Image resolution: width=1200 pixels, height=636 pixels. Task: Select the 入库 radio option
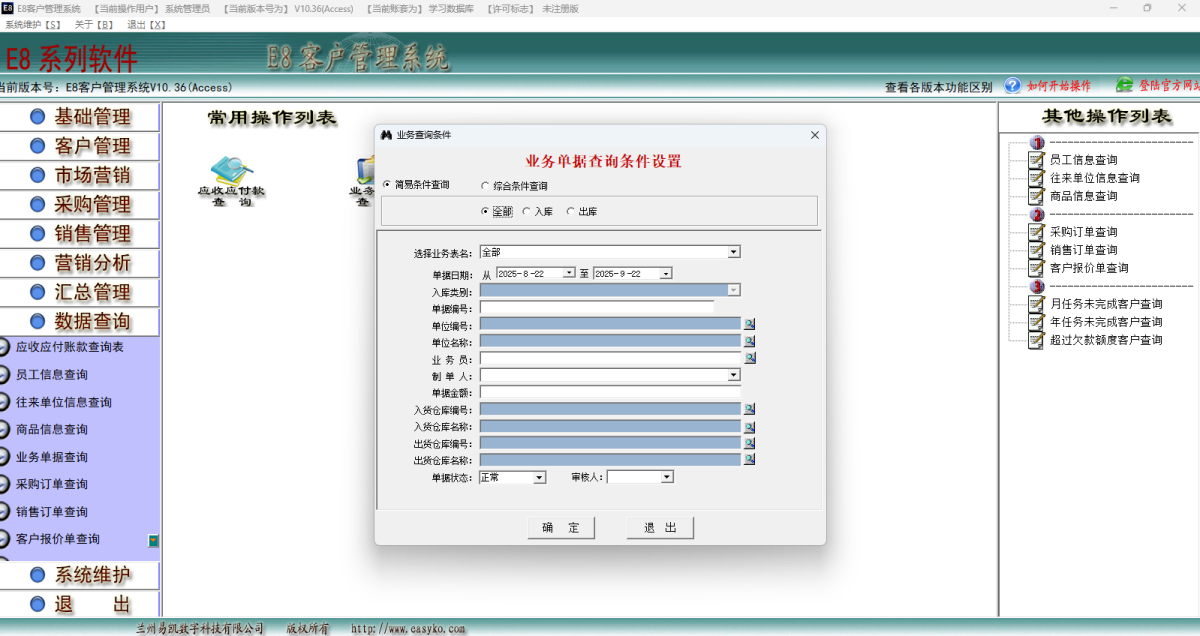[527, 211]
